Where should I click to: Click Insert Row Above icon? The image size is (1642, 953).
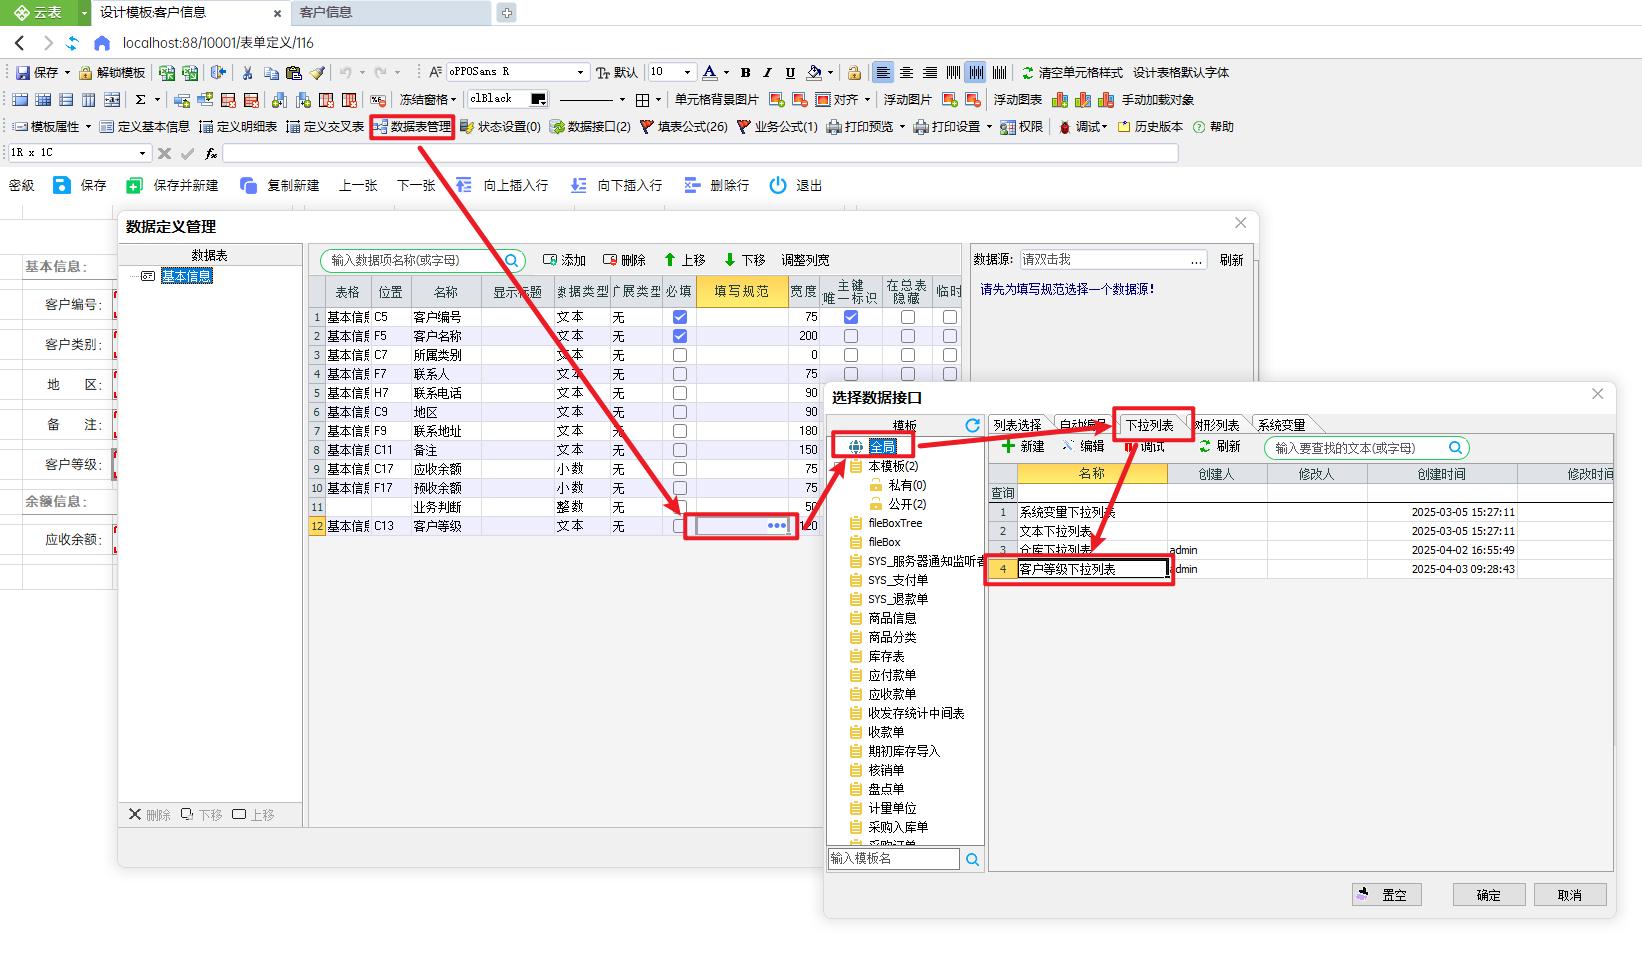click(464, 185)
